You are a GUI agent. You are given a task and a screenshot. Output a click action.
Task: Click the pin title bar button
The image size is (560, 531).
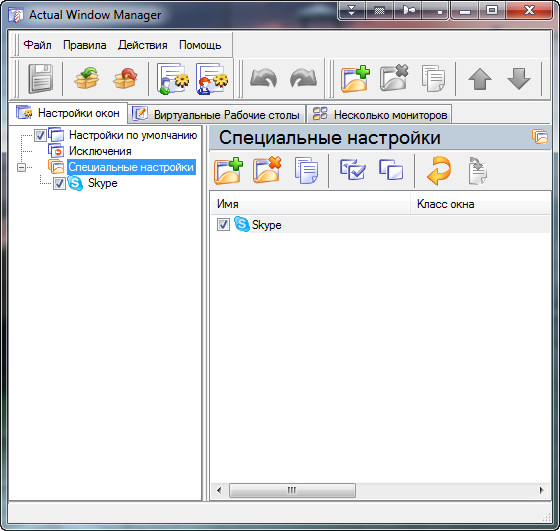click(x=408, y=10)
